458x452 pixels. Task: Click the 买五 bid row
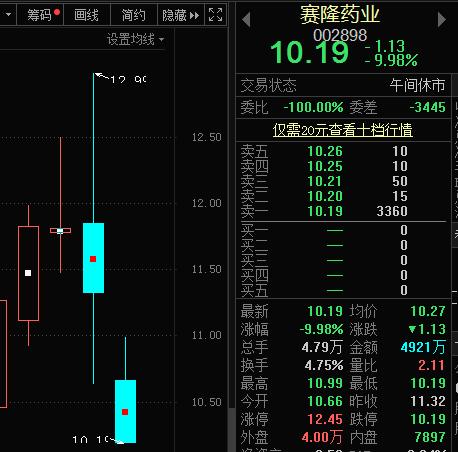342,290
